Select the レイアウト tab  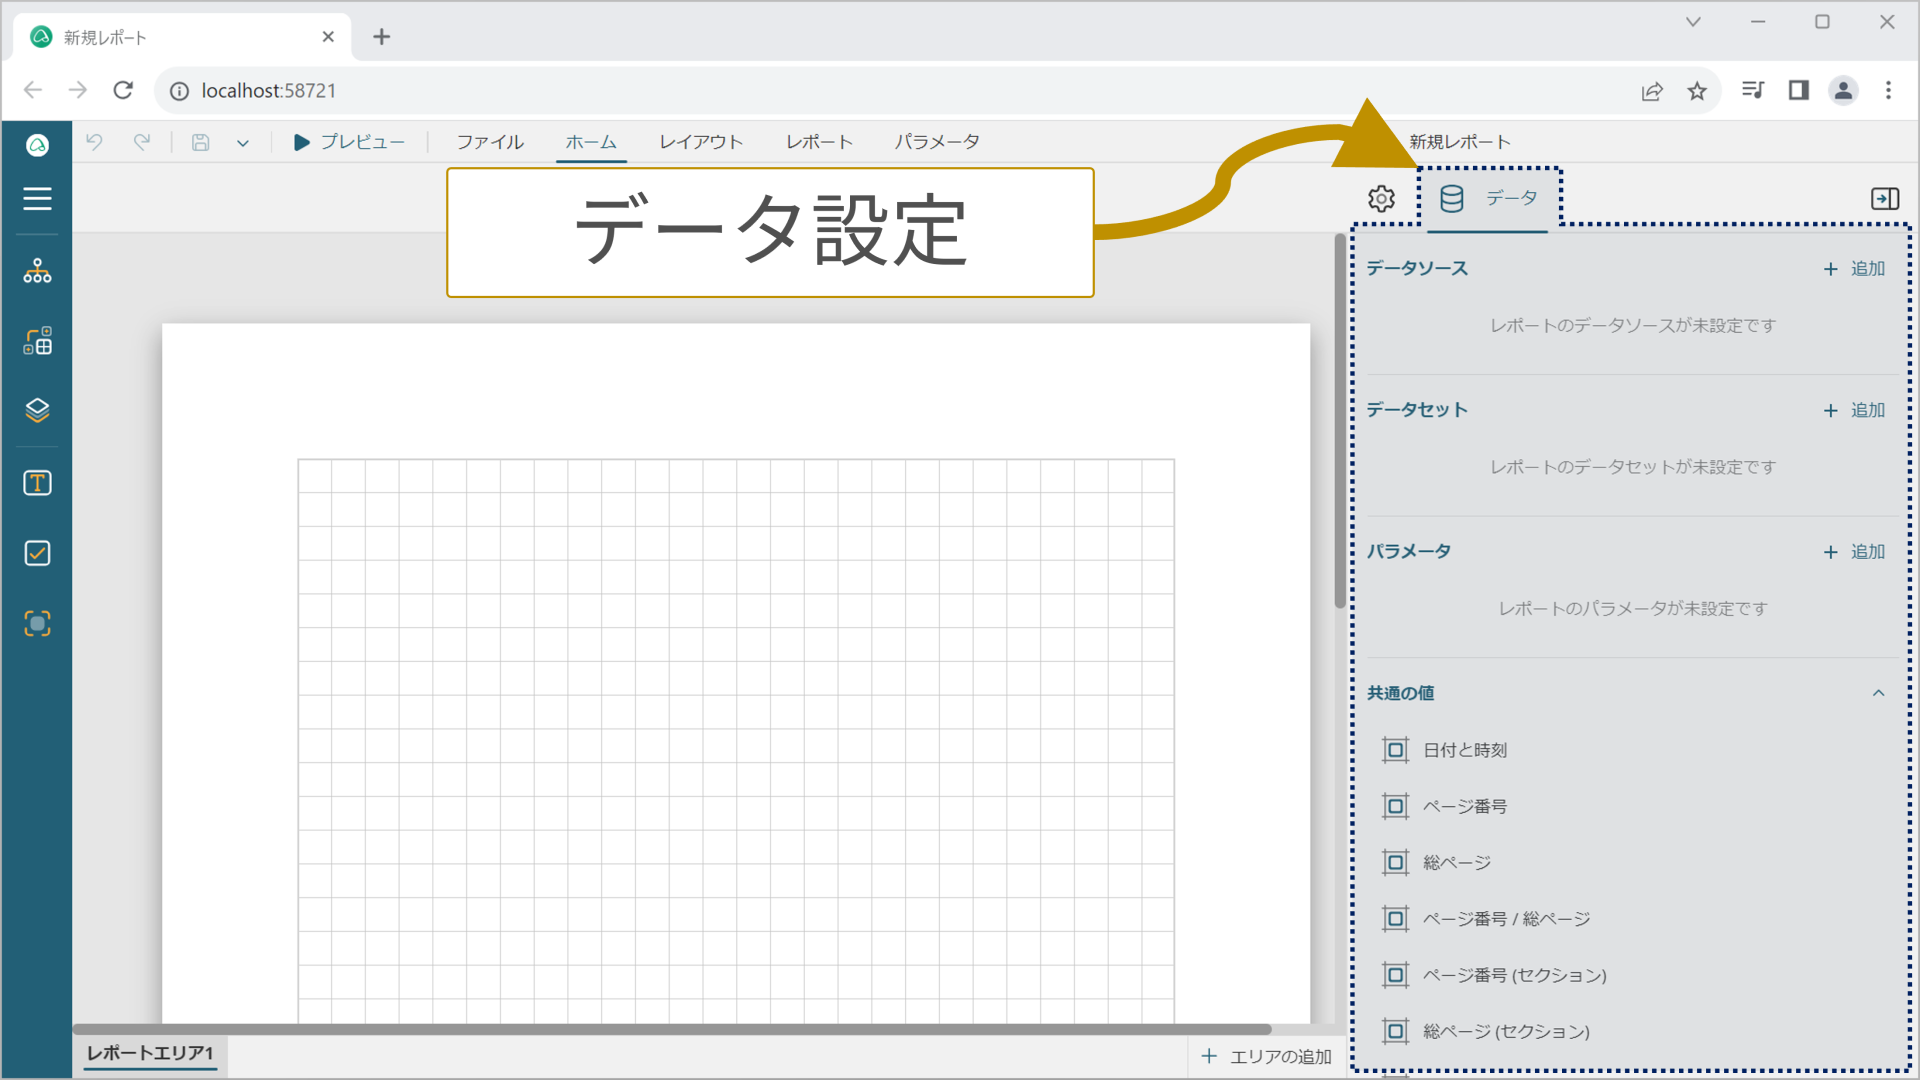tap(701, 142)
